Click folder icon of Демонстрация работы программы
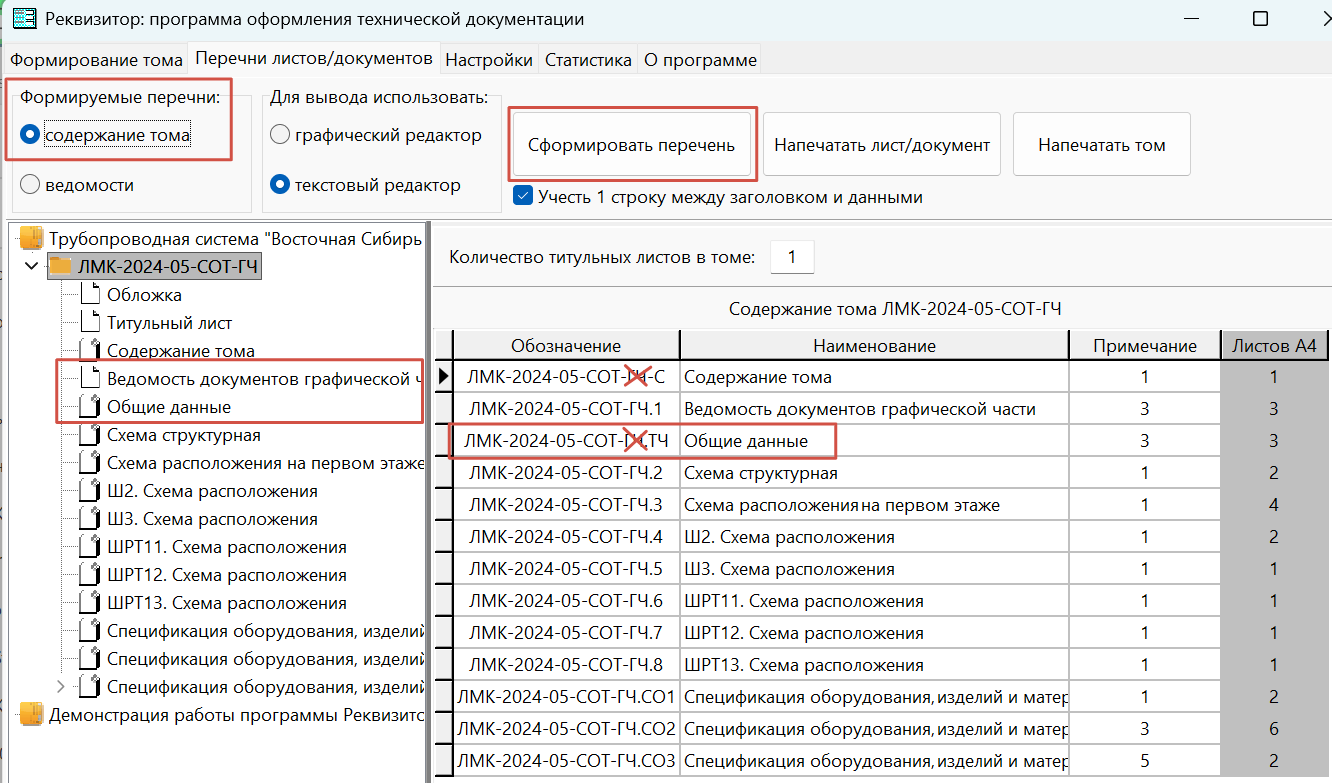The image size is (1332, 783). pos(32,714)
